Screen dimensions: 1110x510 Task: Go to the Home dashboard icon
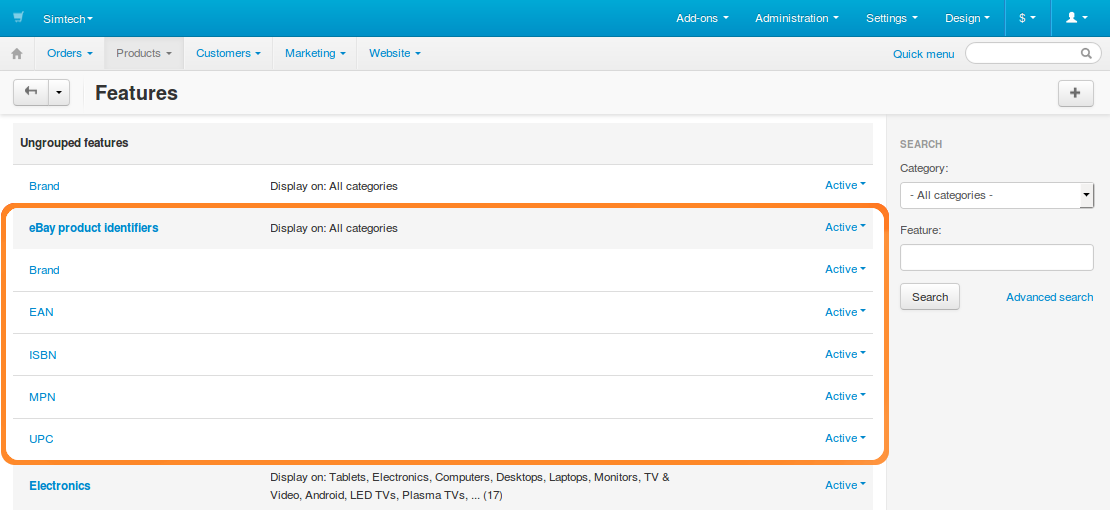click(x=17, y=53)
